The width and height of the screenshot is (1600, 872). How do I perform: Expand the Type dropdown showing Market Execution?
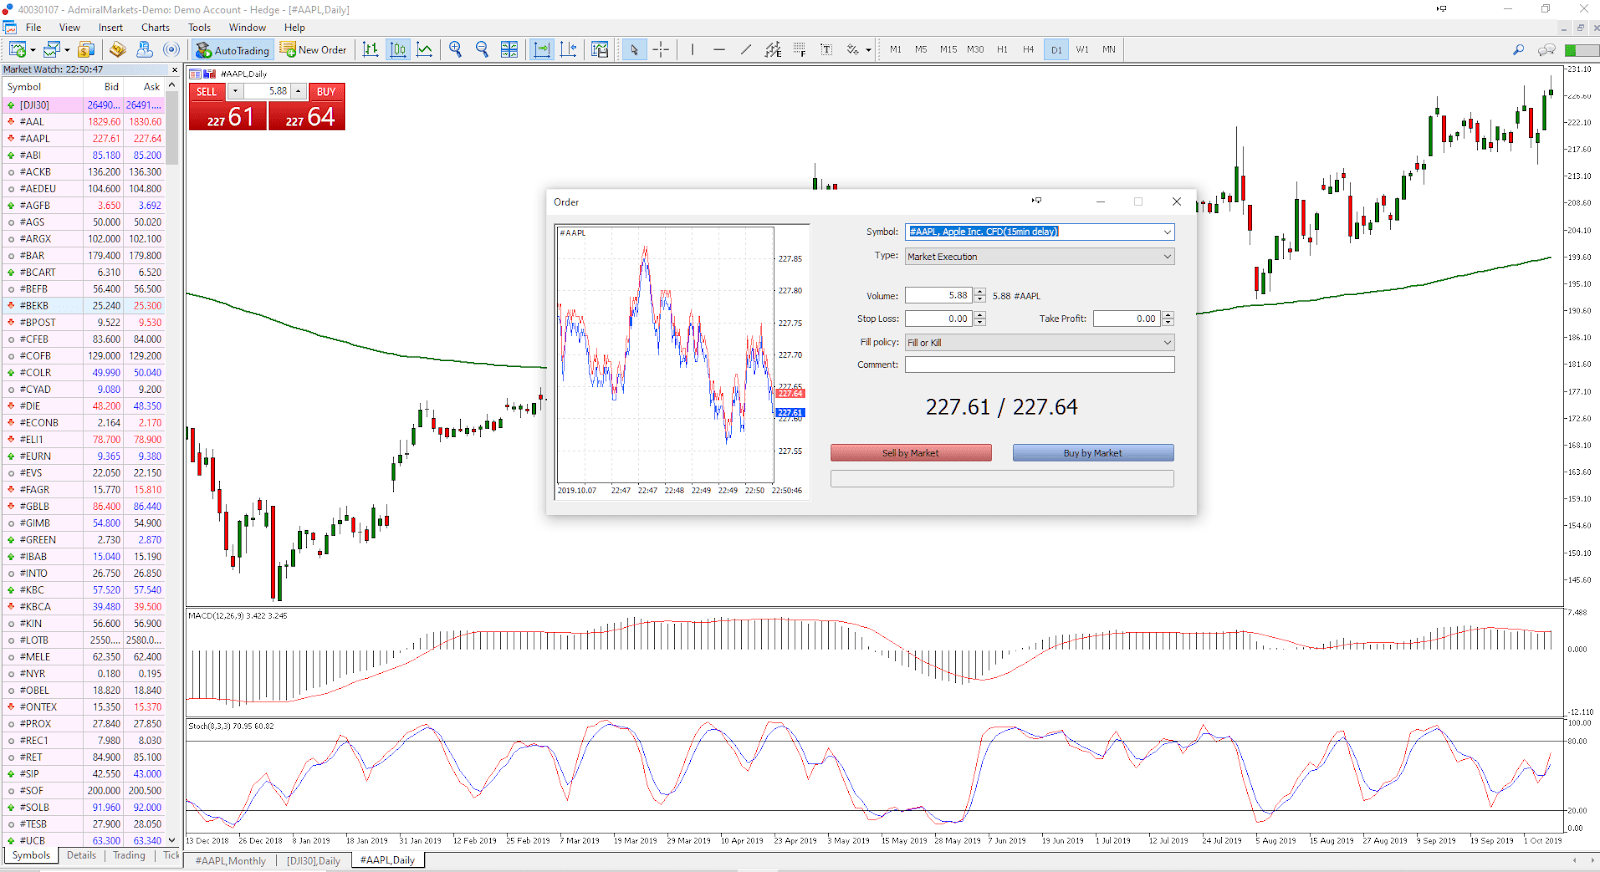pyautogui.click(x=1166, y=257)
